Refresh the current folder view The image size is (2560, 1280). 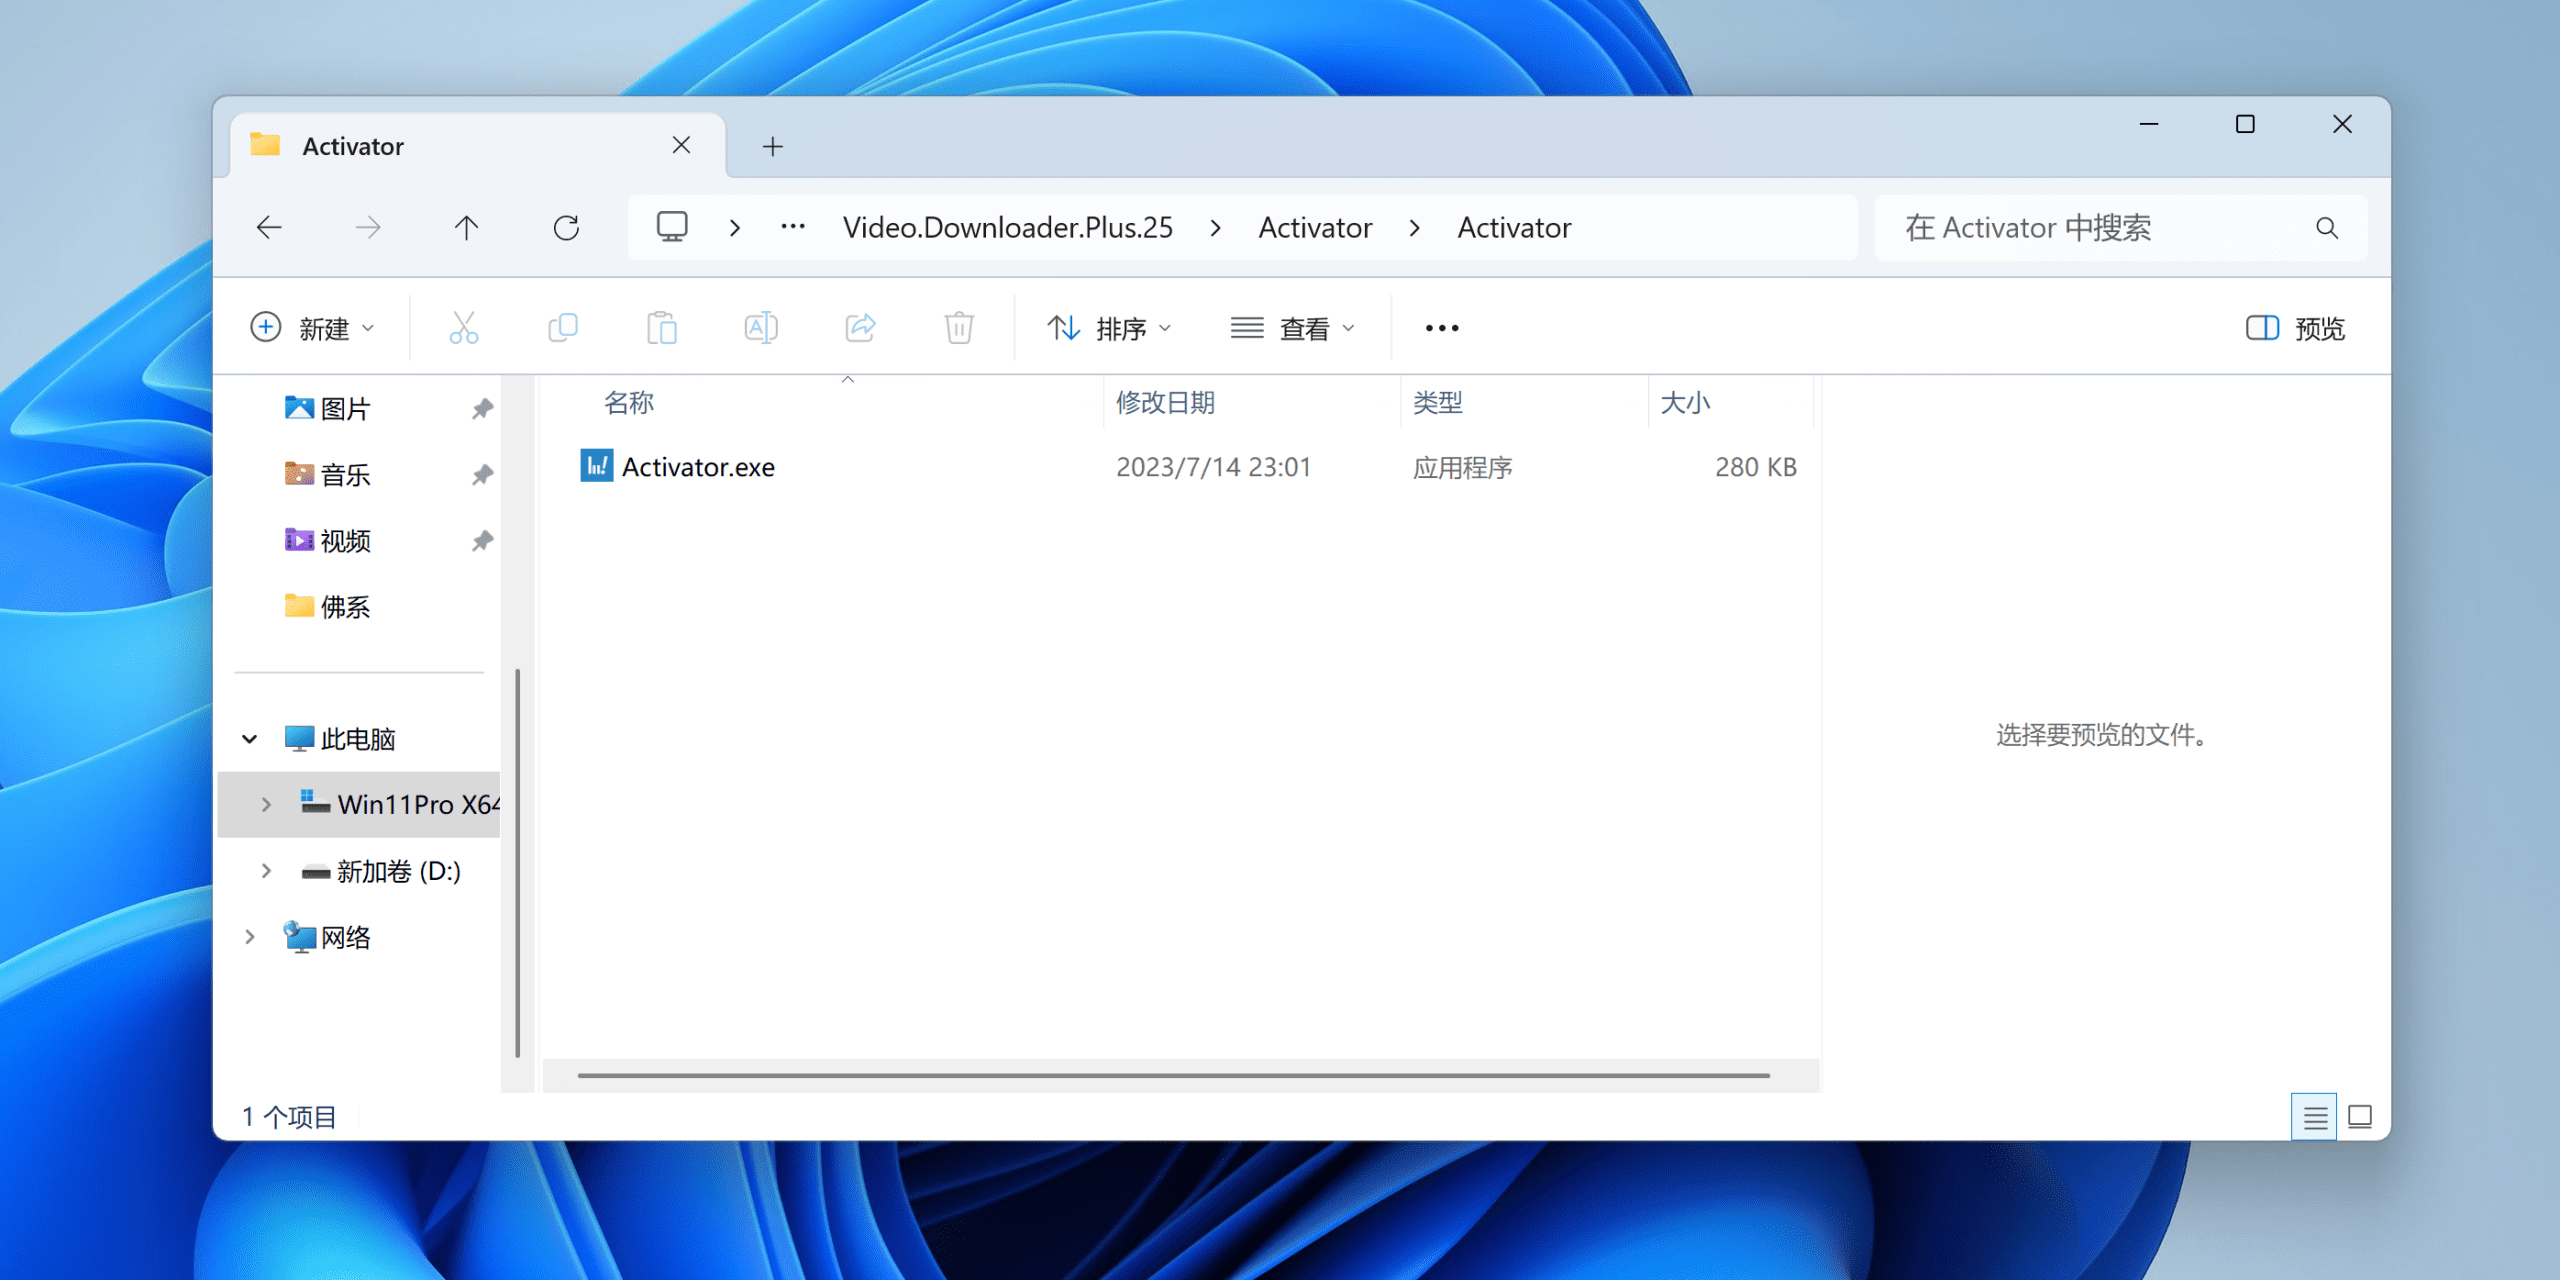click(x=566, y=228)
